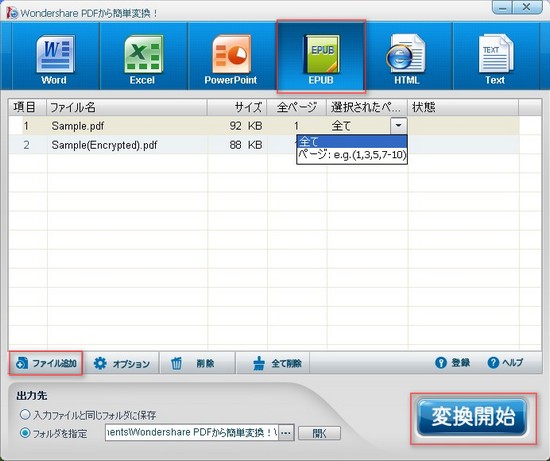
Task: Click ファイル名 column header
Action: point(127,107)
